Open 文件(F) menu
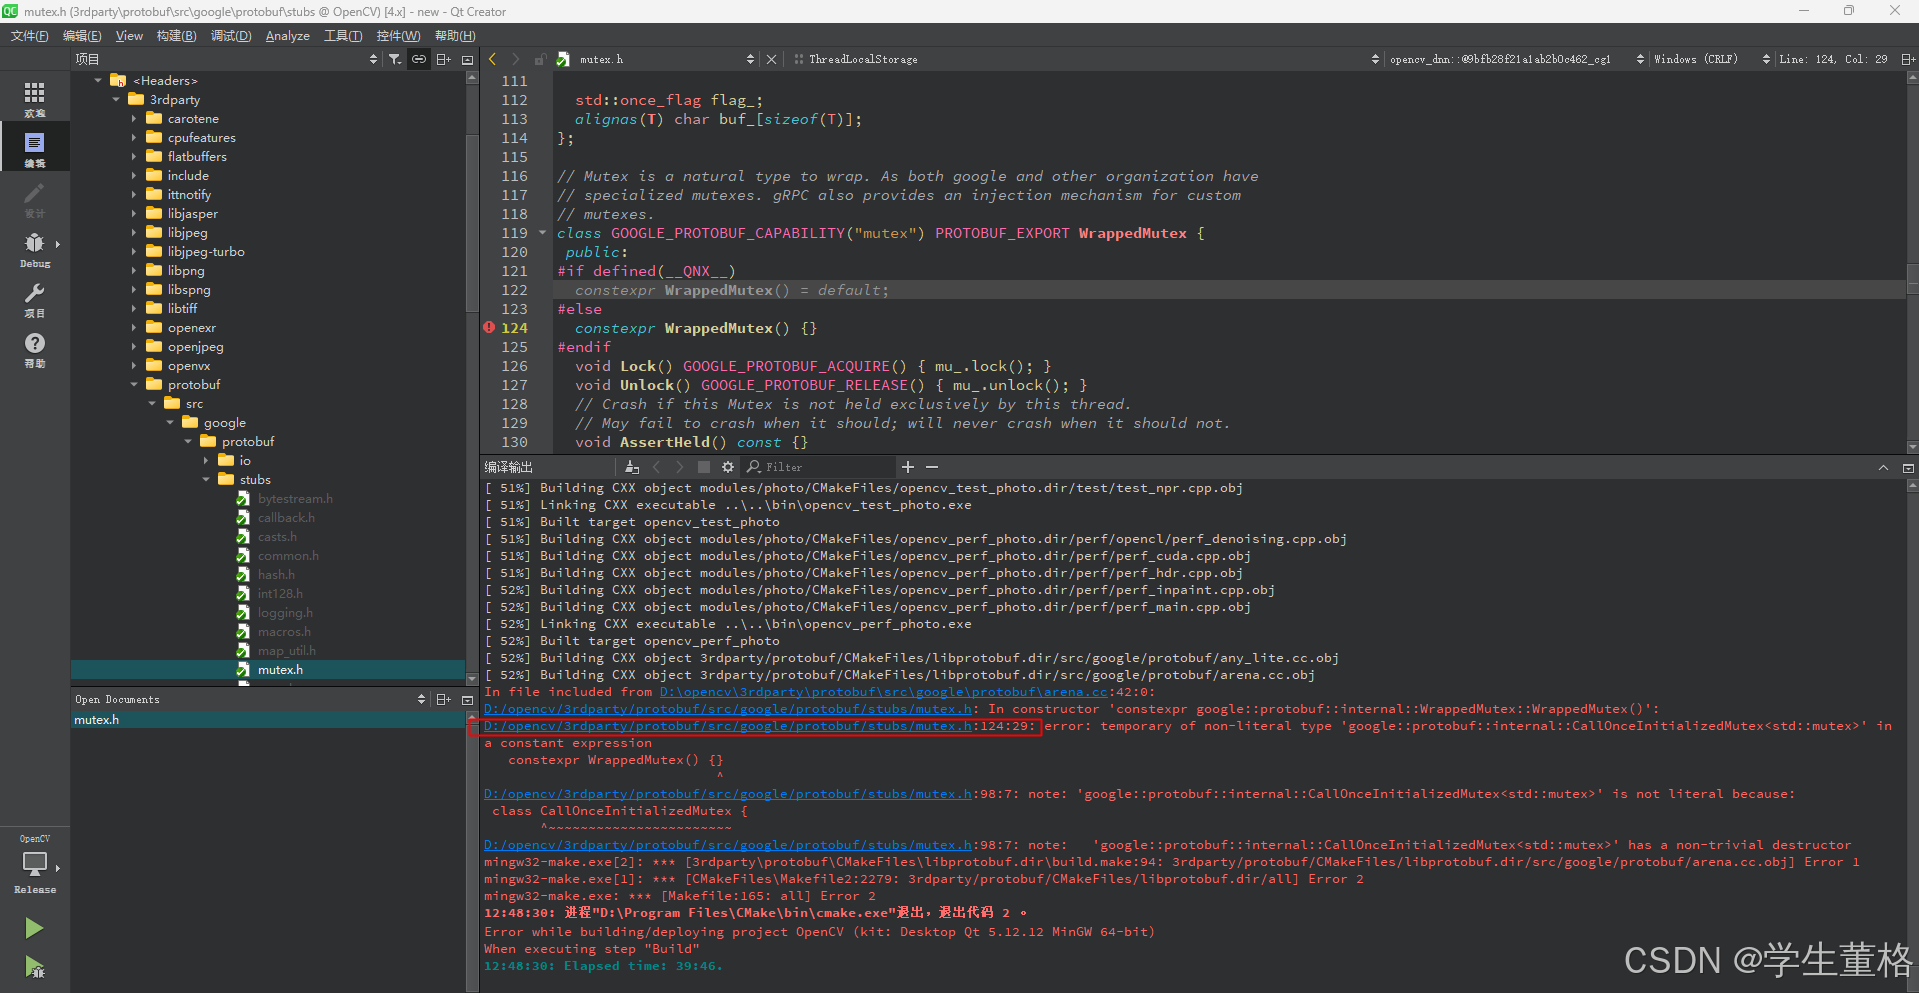The width and height of the screenshot is (1919, 993). tap(29, 35)
